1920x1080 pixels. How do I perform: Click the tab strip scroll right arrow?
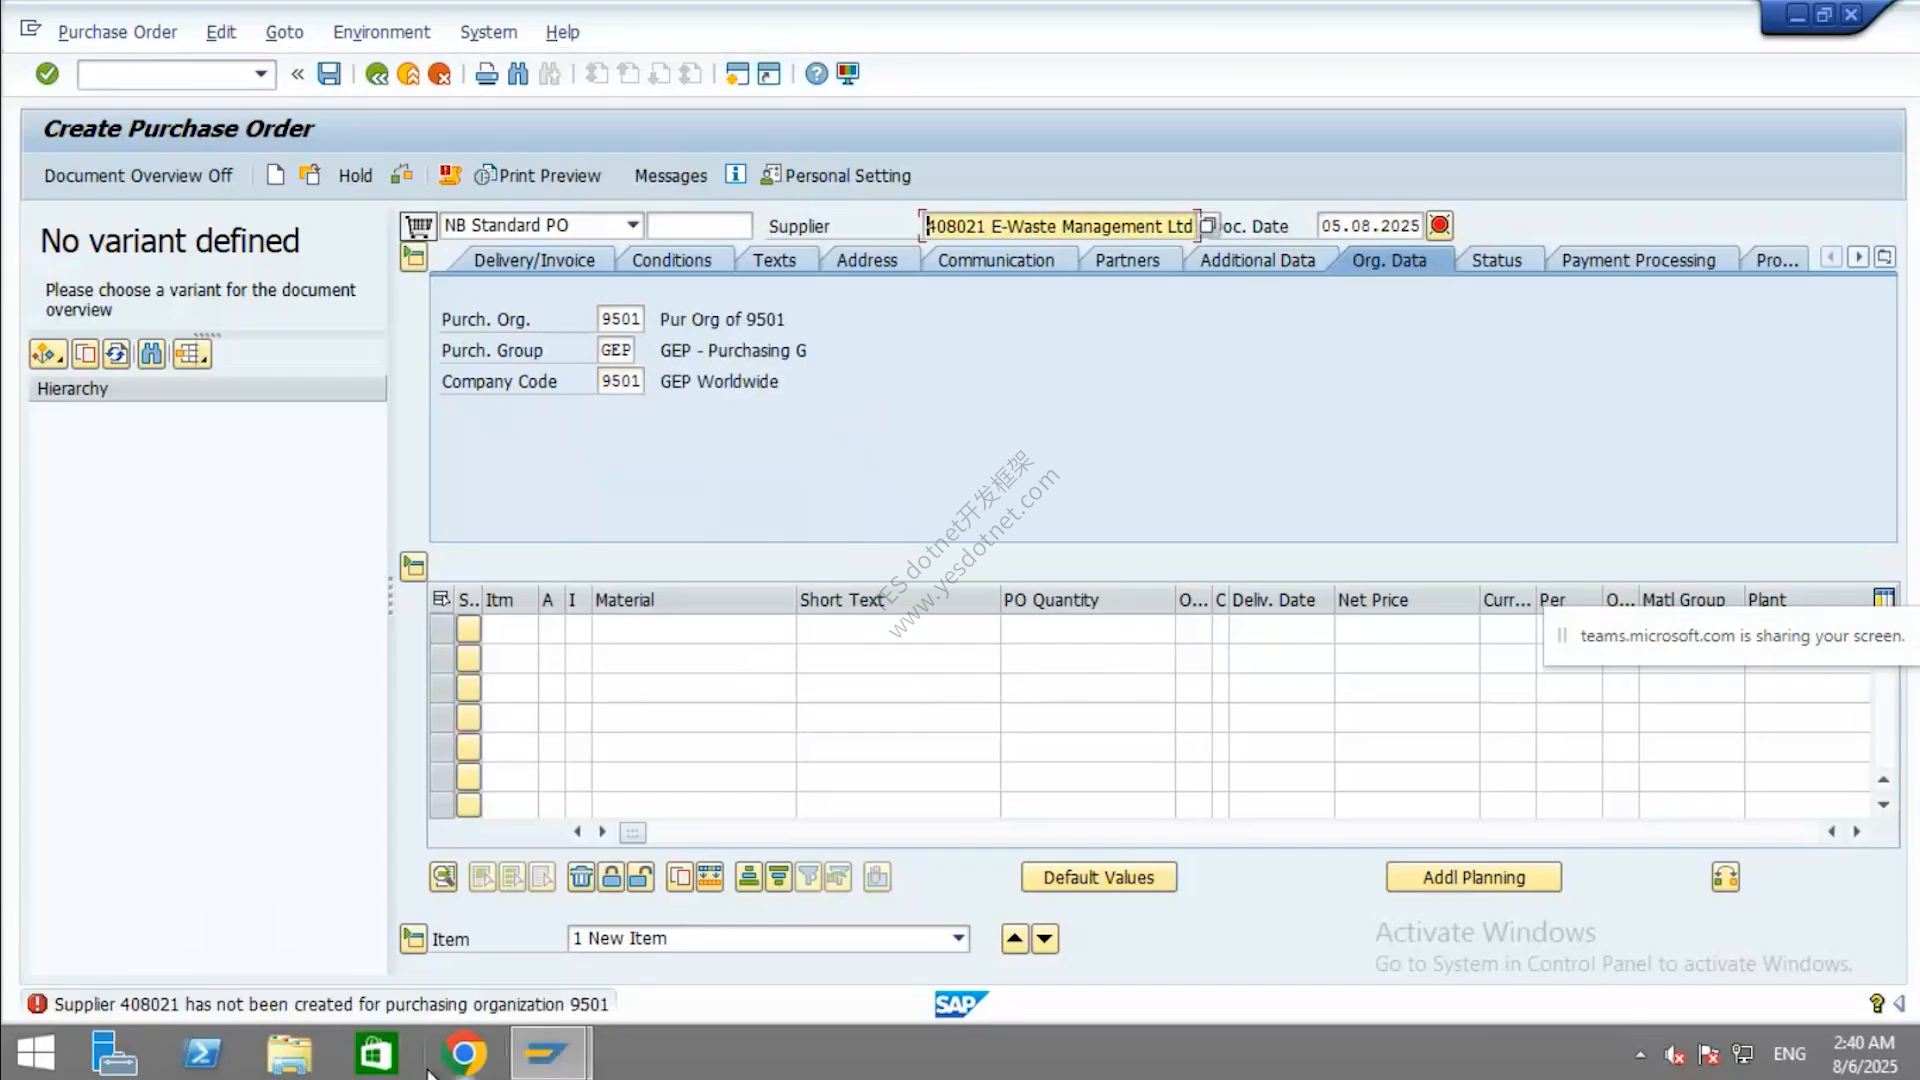coord(1858,257)
